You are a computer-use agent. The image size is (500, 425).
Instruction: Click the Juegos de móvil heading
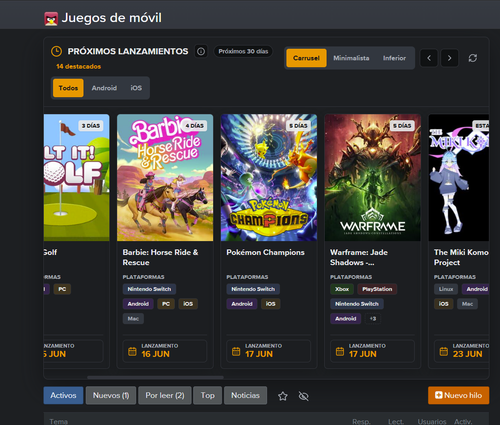112,18
